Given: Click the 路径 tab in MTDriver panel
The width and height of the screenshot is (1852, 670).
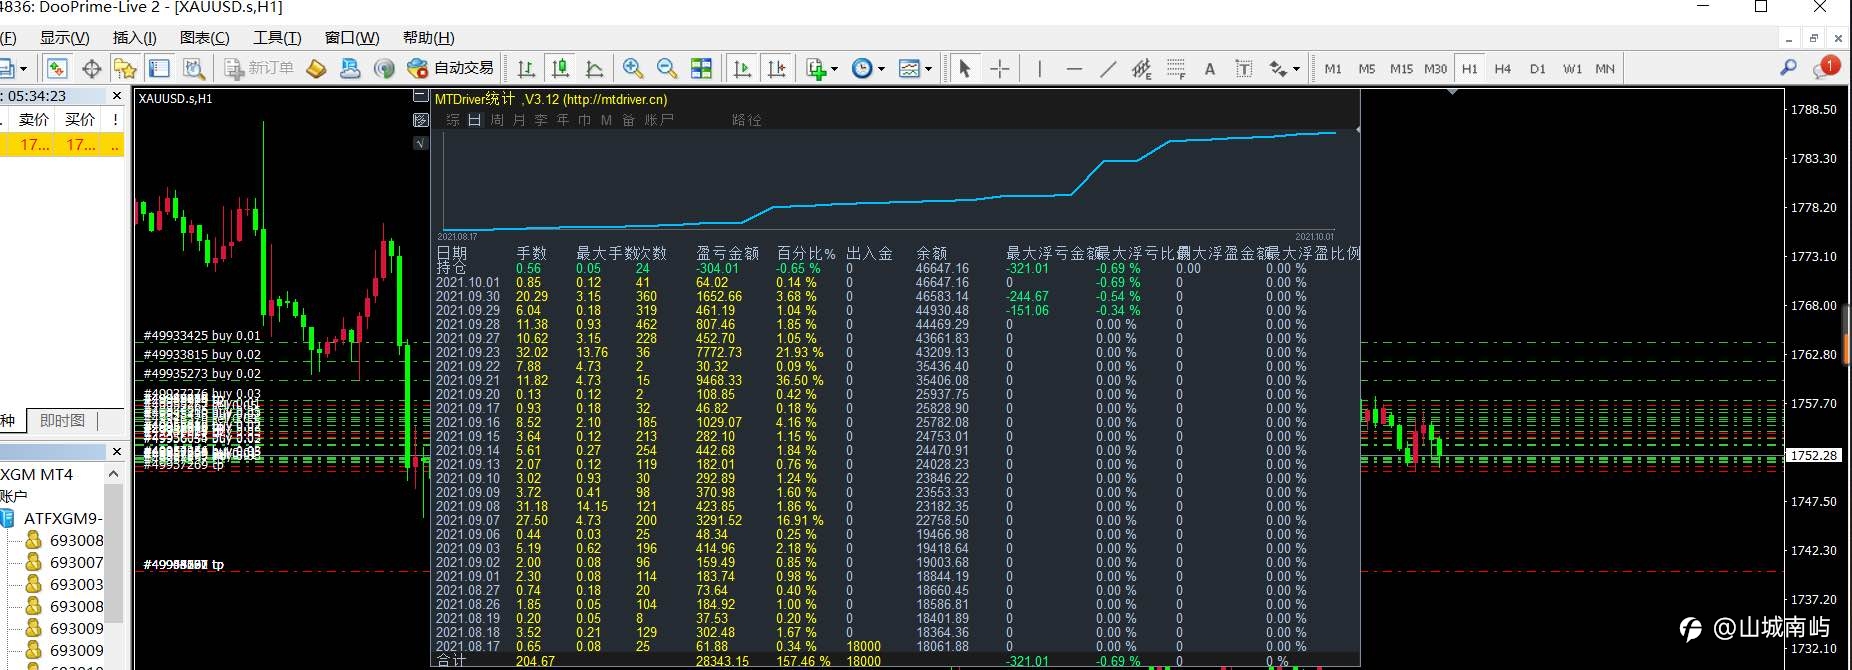Looking at the screenshot, I should click(747, 120).
